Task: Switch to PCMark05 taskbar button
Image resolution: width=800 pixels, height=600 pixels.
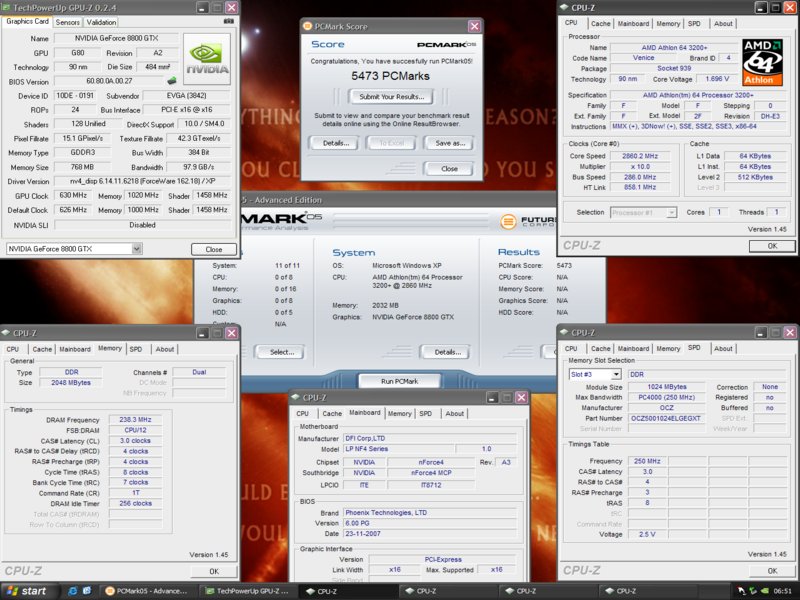Action: point(148,591)
